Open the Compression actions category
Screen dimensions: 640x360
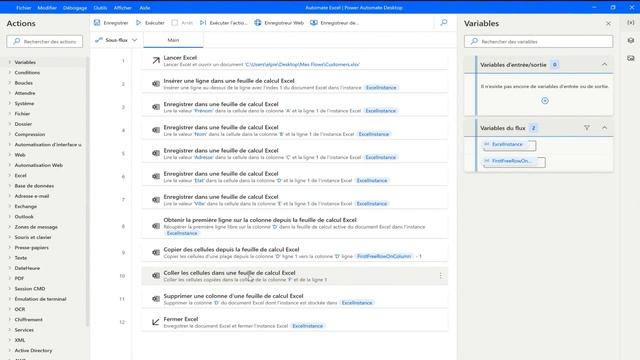tap(30, 134)
